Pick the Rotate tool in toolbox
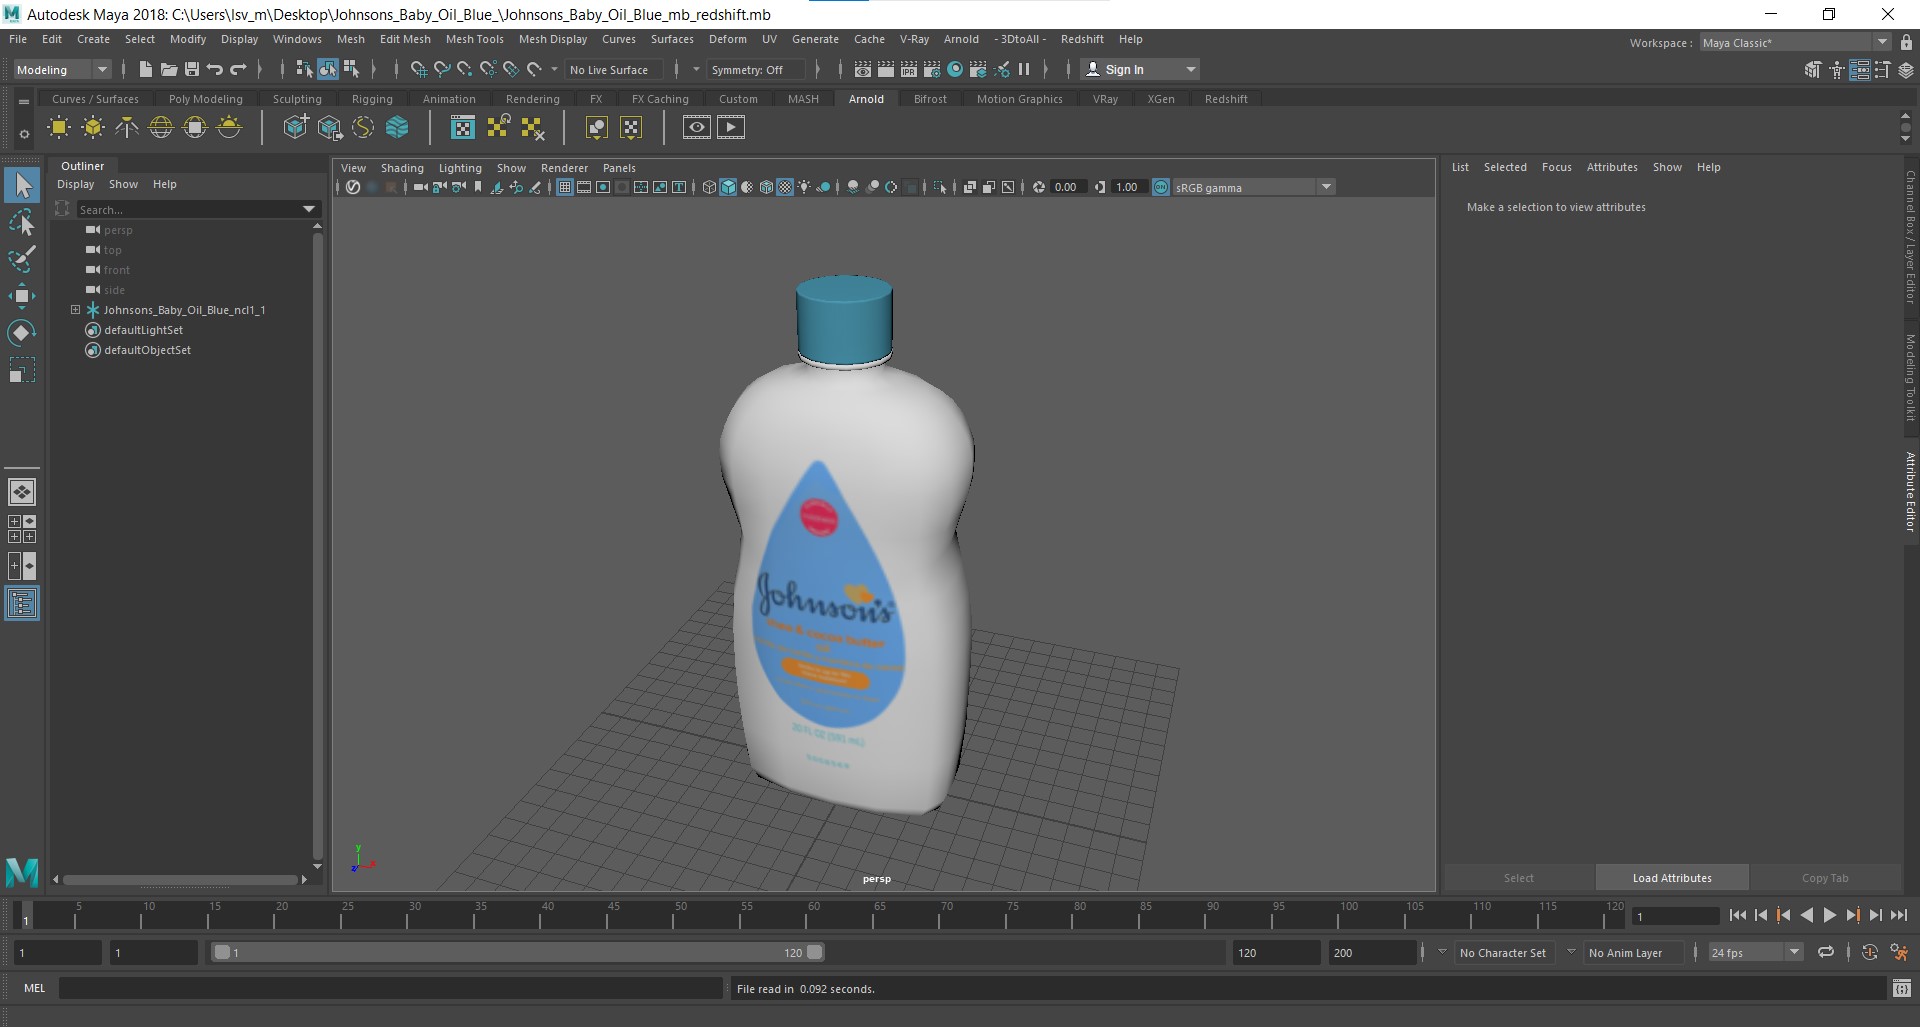 [22, 333]
